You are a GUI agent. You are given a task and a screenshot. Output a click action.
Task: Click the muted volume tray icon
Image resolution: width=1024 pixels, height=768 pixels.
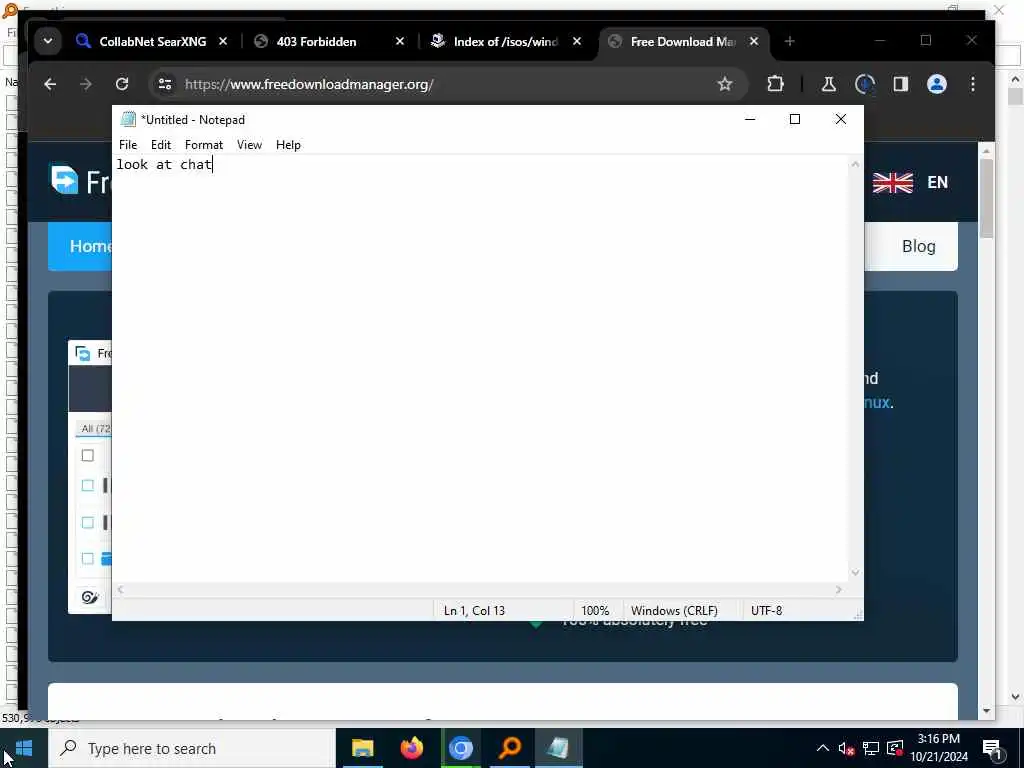[x=846, y=749]
